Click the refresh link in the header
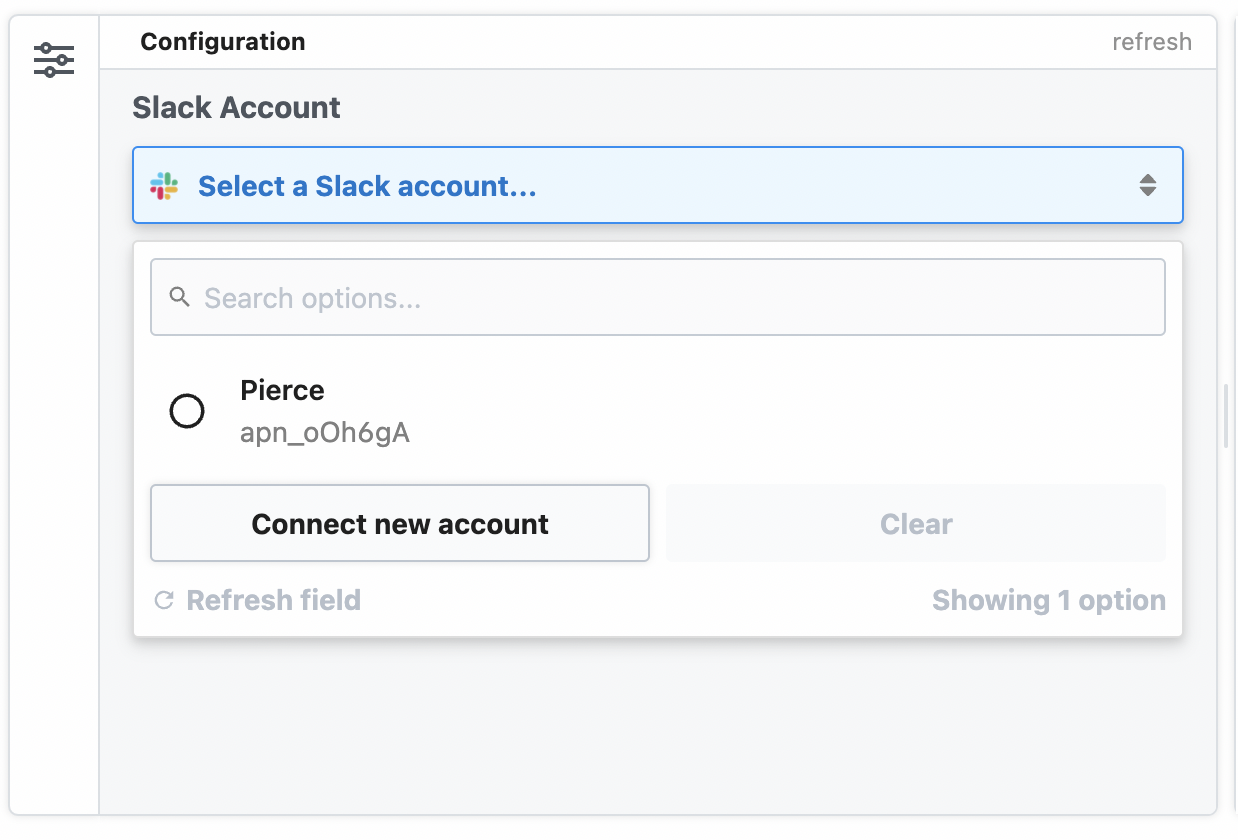Image resolution: width=1238 pixels, height=840 pixels. tap(1152, 41)
